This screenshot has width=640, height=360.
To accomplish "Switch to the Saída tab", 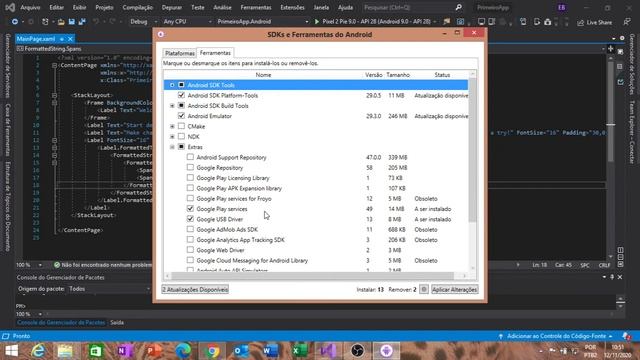I will [117, 322].
